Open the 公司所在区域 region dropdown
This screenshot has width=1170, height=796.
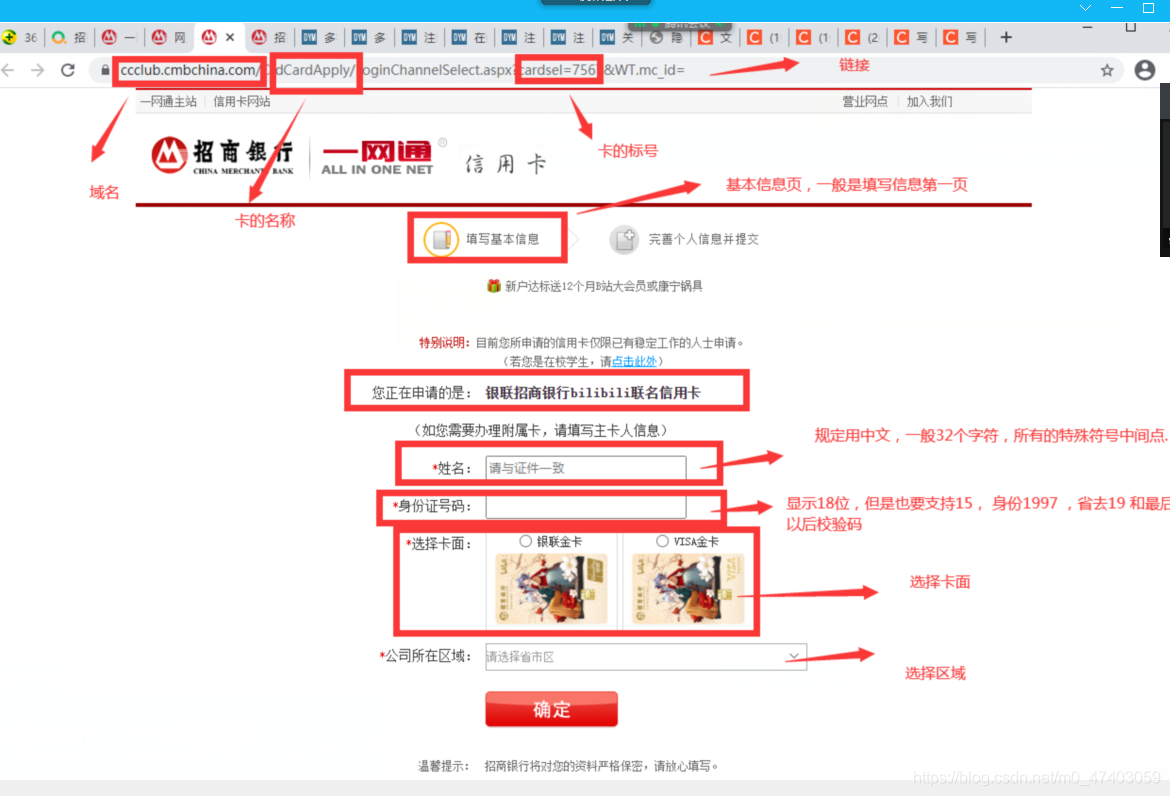646,656
